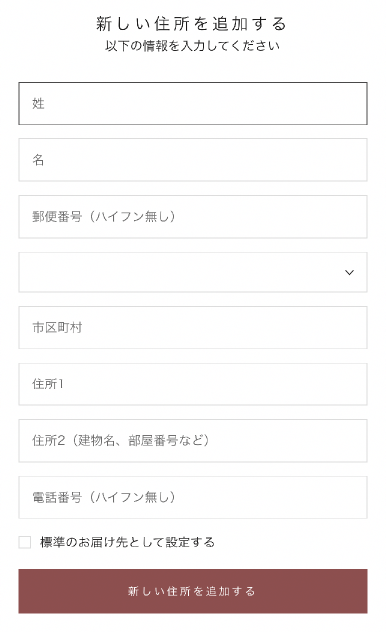
Task: Click the 以下の情報を入力してください subtitle text
Action: click(192, 46)
